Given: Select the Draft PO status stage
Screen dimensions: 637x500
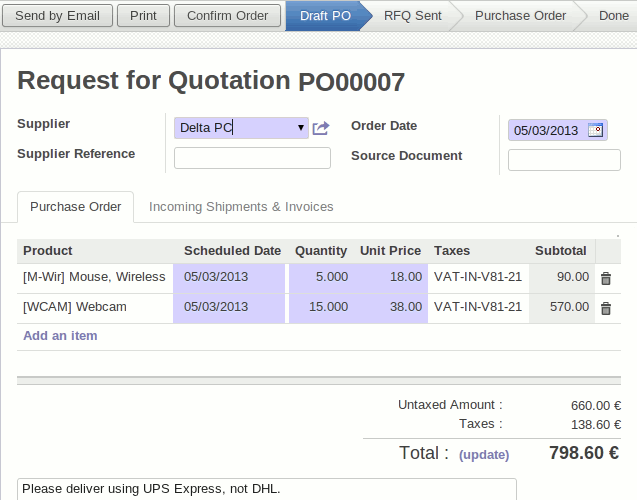Looking at the screenshot, I should (325, 16).
